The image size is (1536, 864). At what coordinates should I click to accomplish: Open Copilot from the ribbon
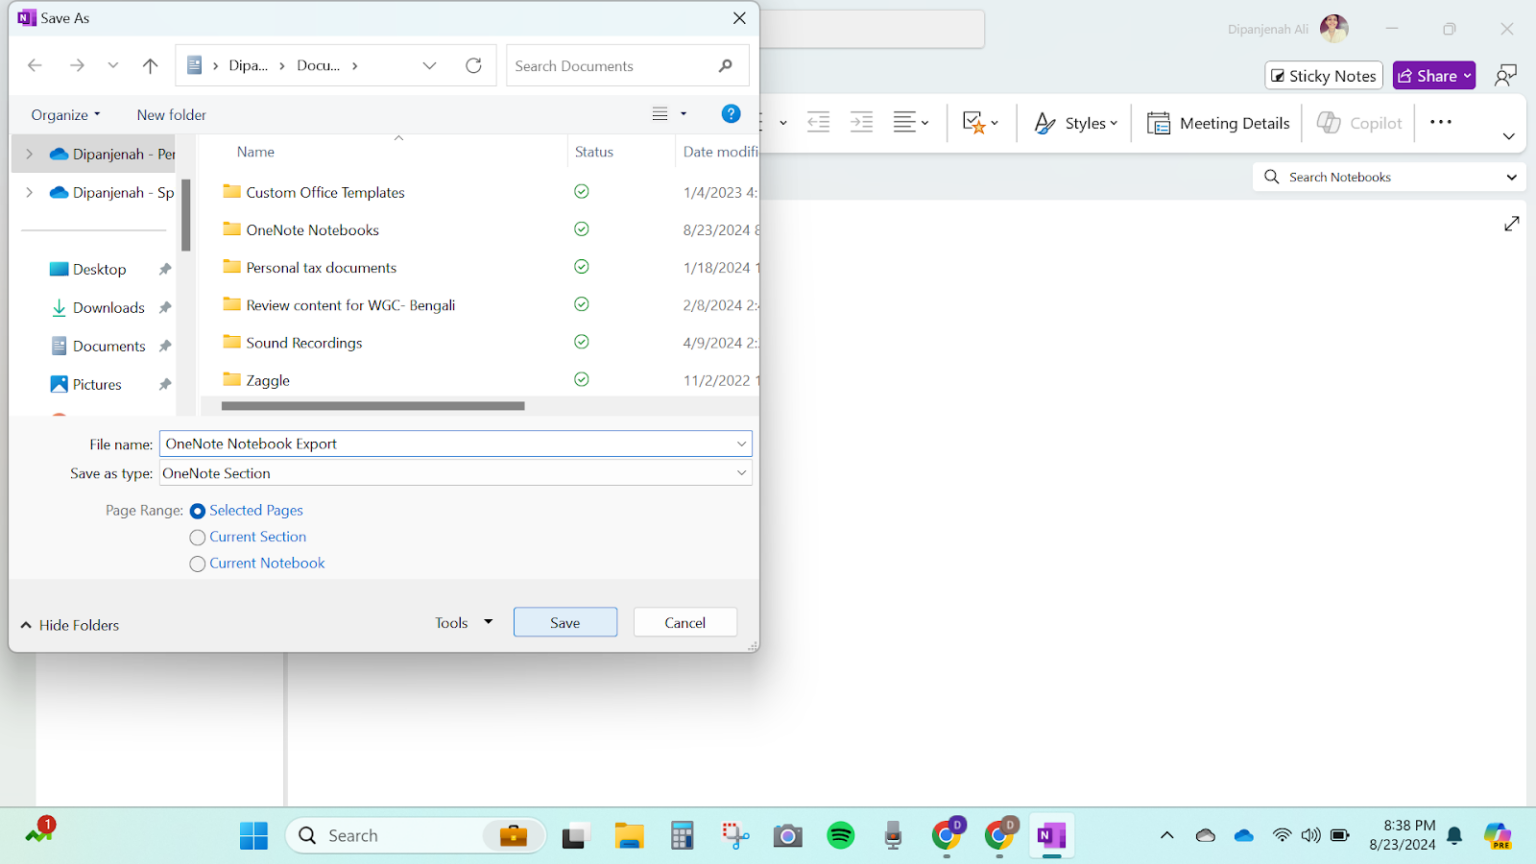(x=1359, y=122)
